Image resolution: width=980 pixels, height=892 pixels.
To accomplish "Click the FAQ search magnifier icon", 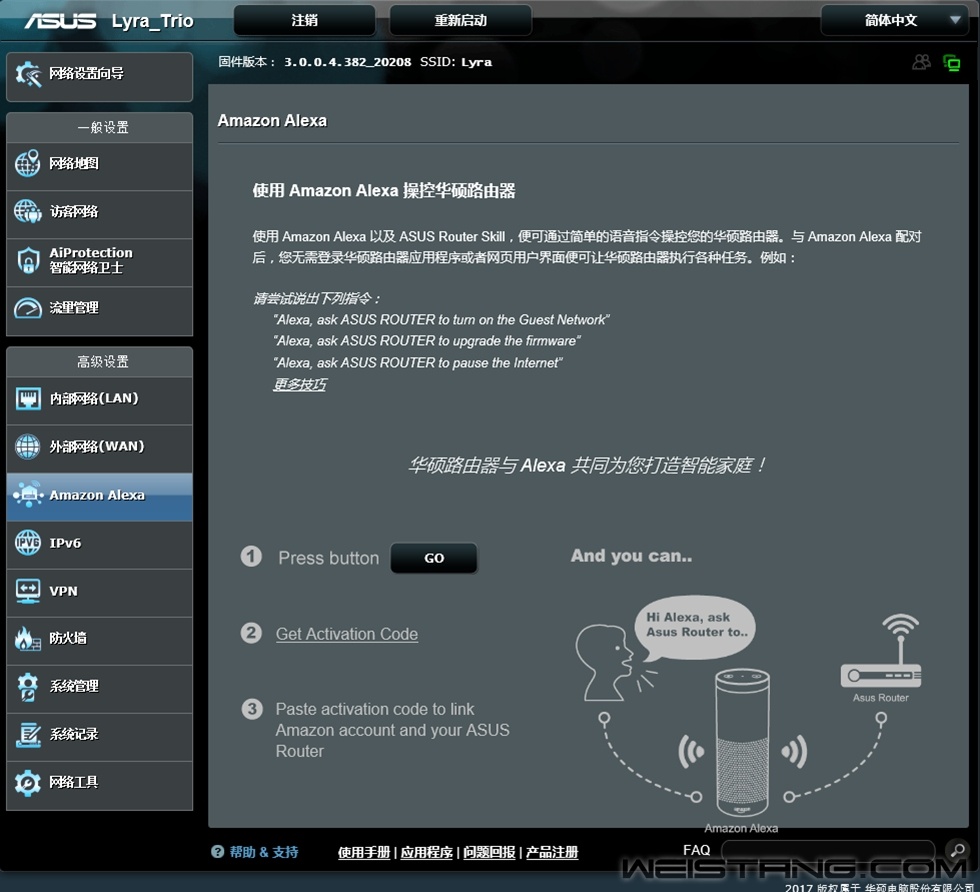I will pos(956,851).
